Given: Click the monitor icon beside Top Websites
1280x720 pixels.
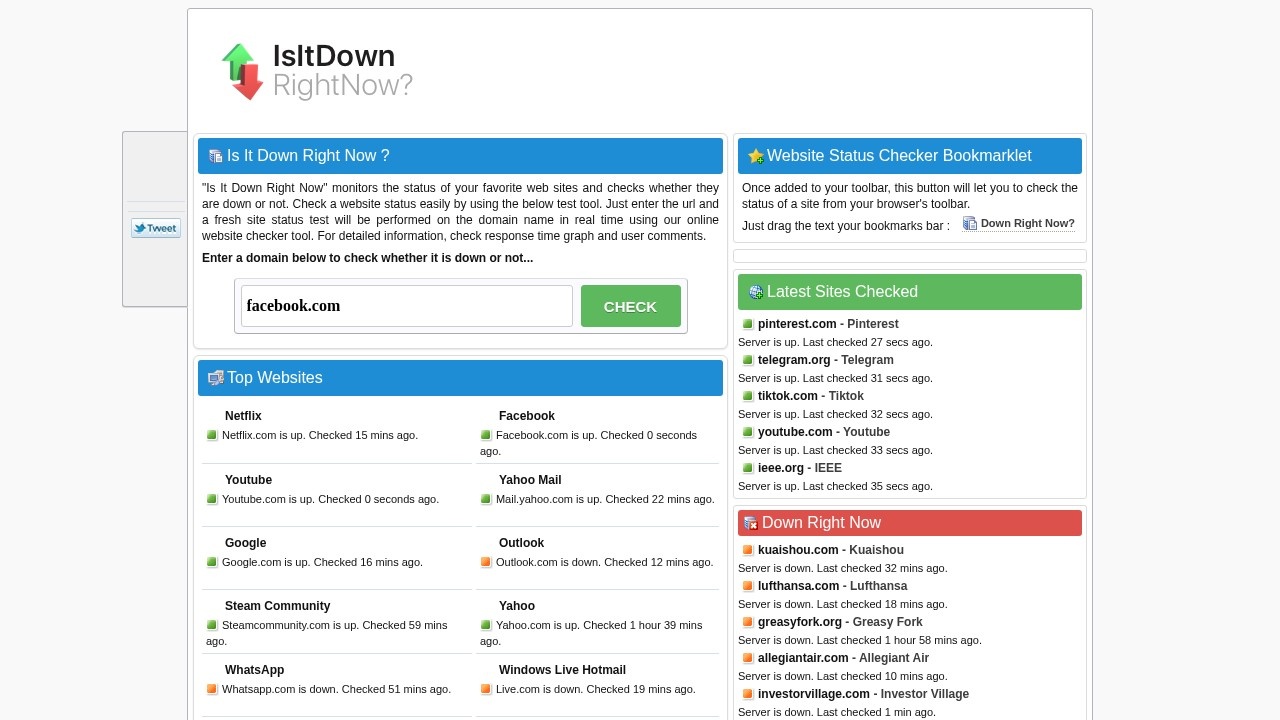Looking at the screenshot, I should [x=216, y=378].
